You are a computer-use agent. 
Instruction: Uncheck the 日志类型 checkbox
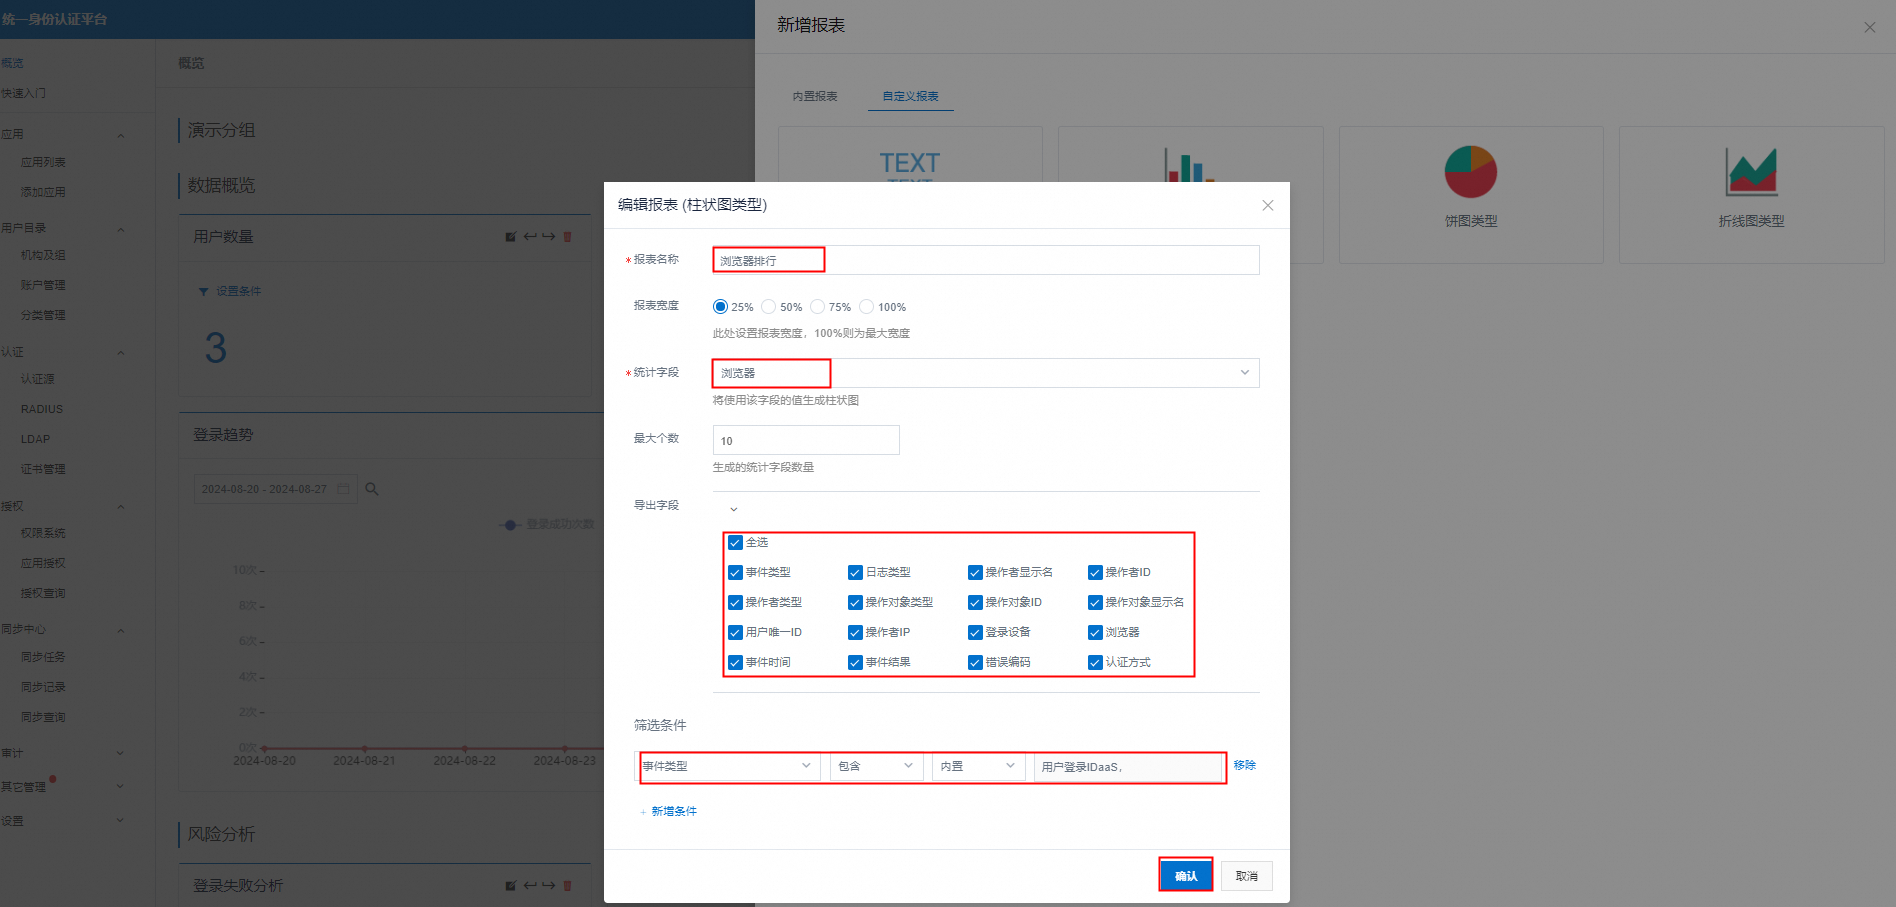tap(855, 573)
